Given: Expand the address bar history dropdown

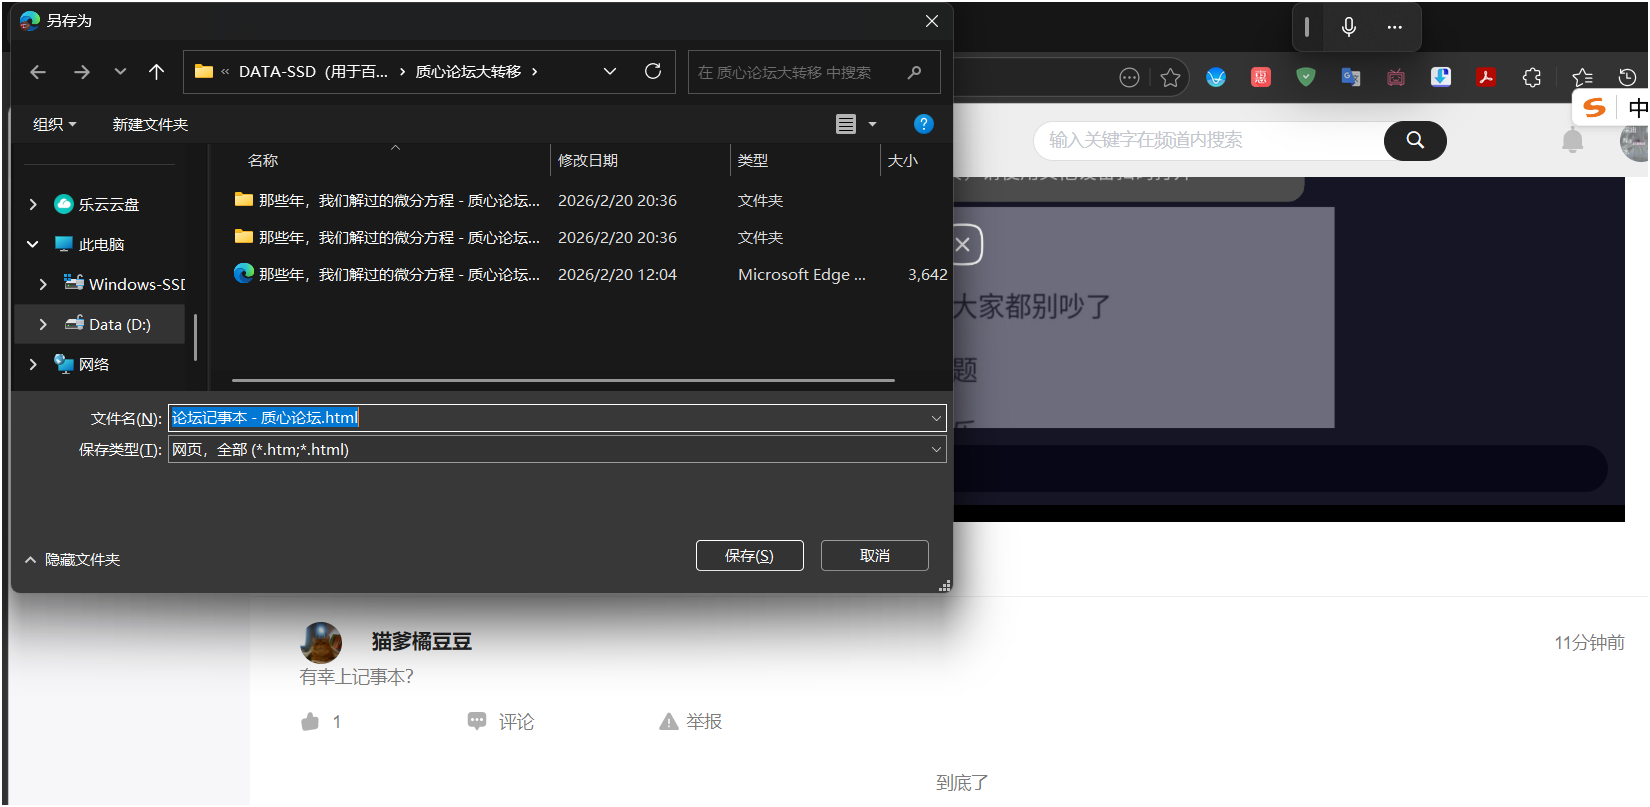Looking at the screenshot, I should (610, 72).
